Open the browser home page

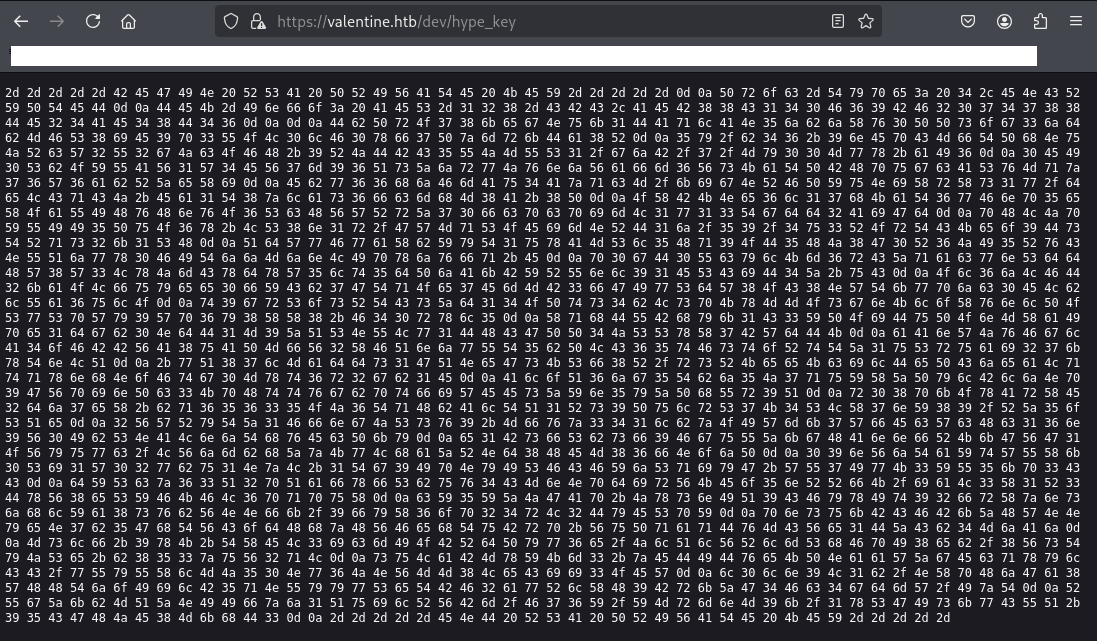(128, 21)
